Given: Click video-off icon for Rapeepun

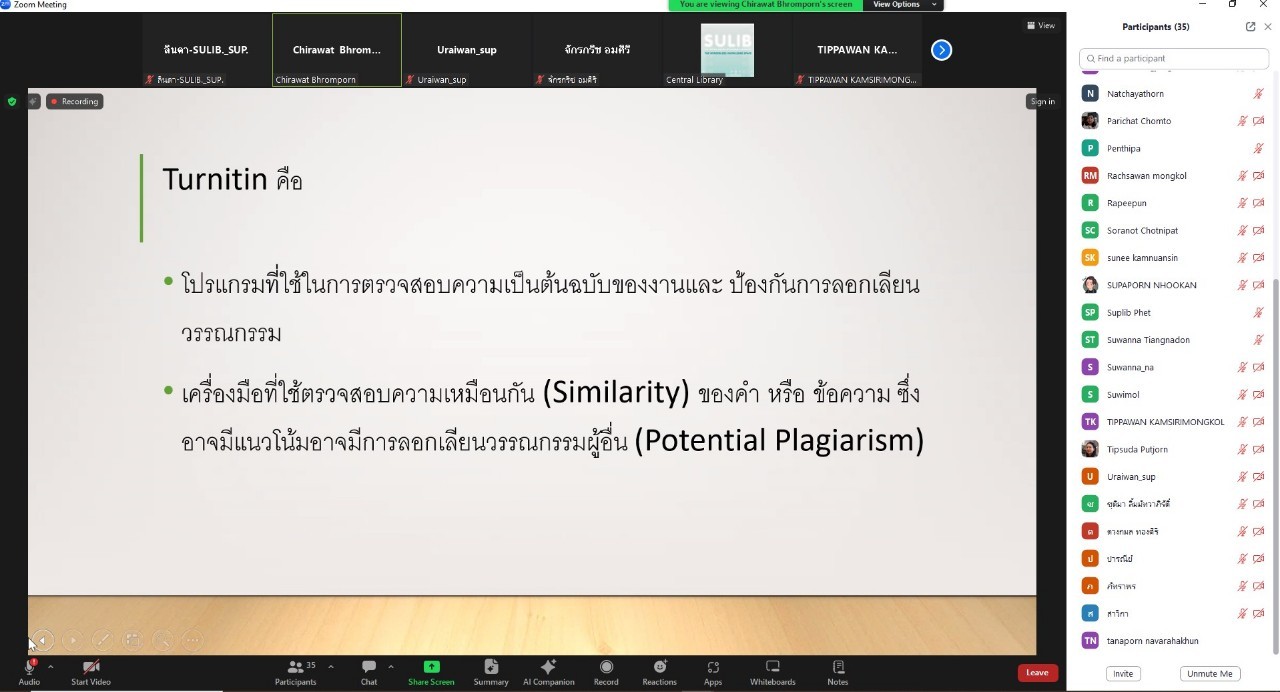Looking at the screenshot, I should pyautogui.click(x=1259, y=203).
